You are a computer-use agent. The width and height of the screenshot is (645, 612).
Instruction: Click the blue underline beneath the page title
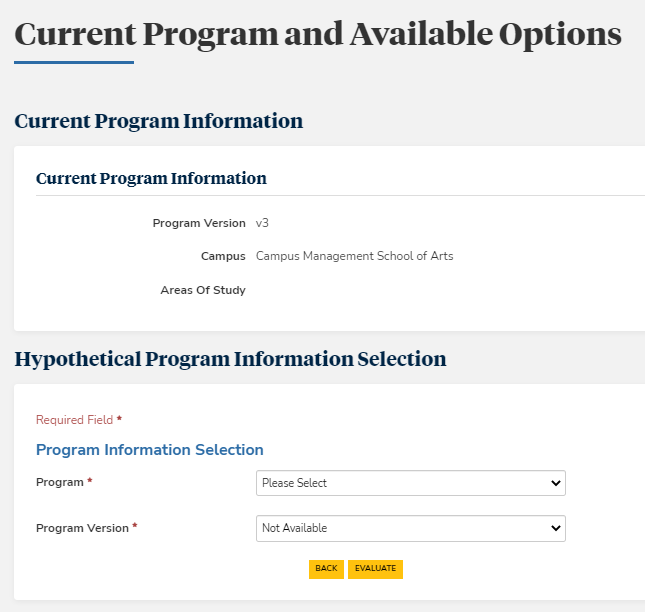[74, 63]
